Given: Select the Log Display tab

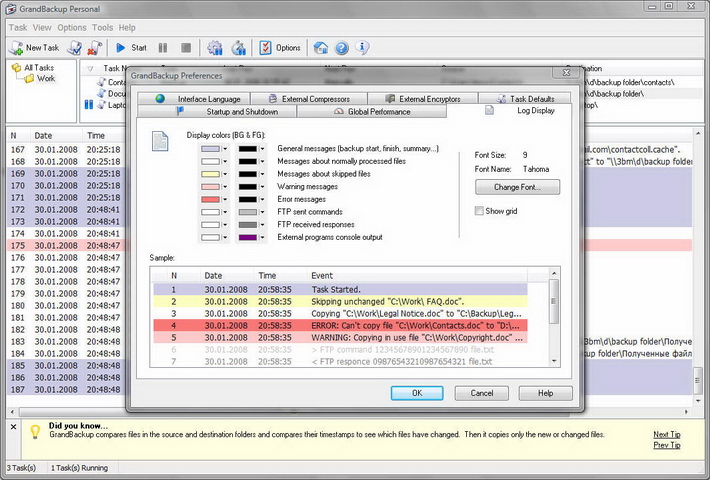Looking at the screenshot, I should tap(509, 110).
